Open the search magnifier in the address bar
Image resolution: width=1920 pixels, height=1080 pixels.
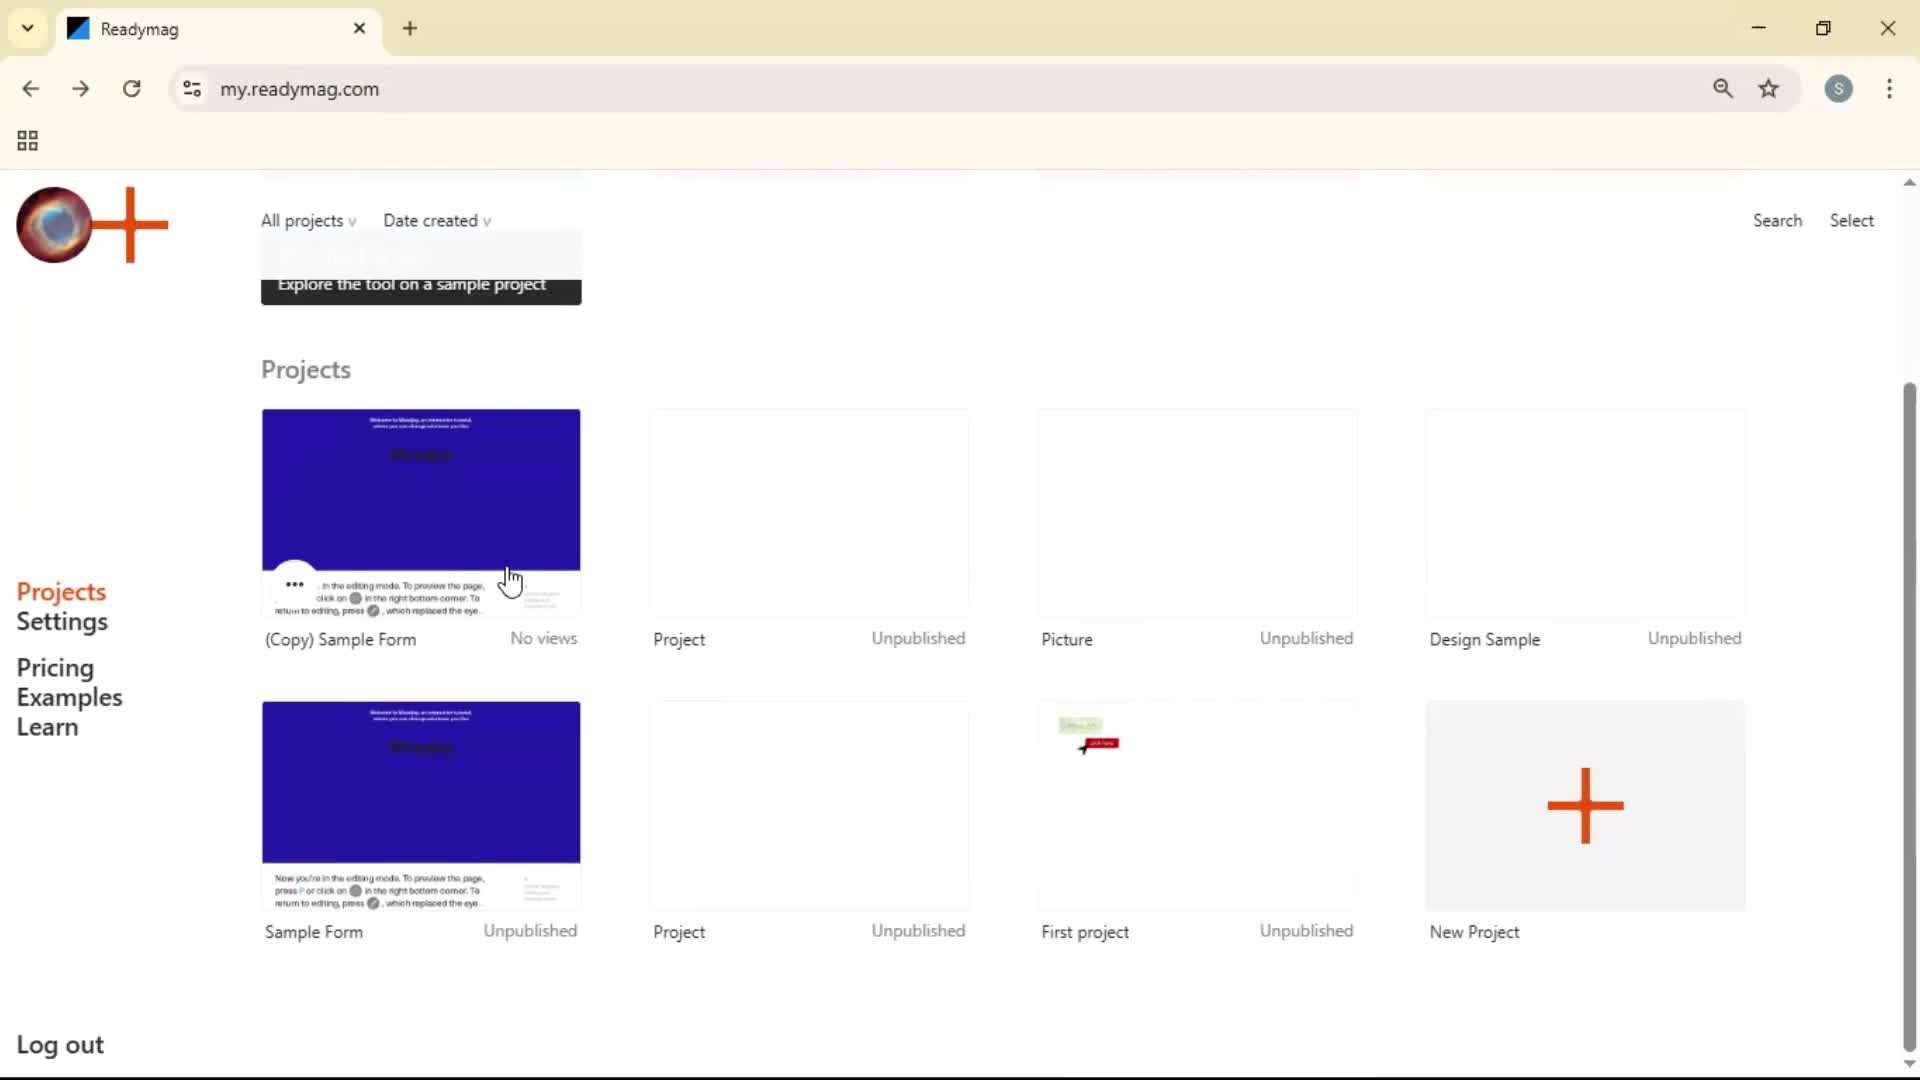coord(1723,88)
